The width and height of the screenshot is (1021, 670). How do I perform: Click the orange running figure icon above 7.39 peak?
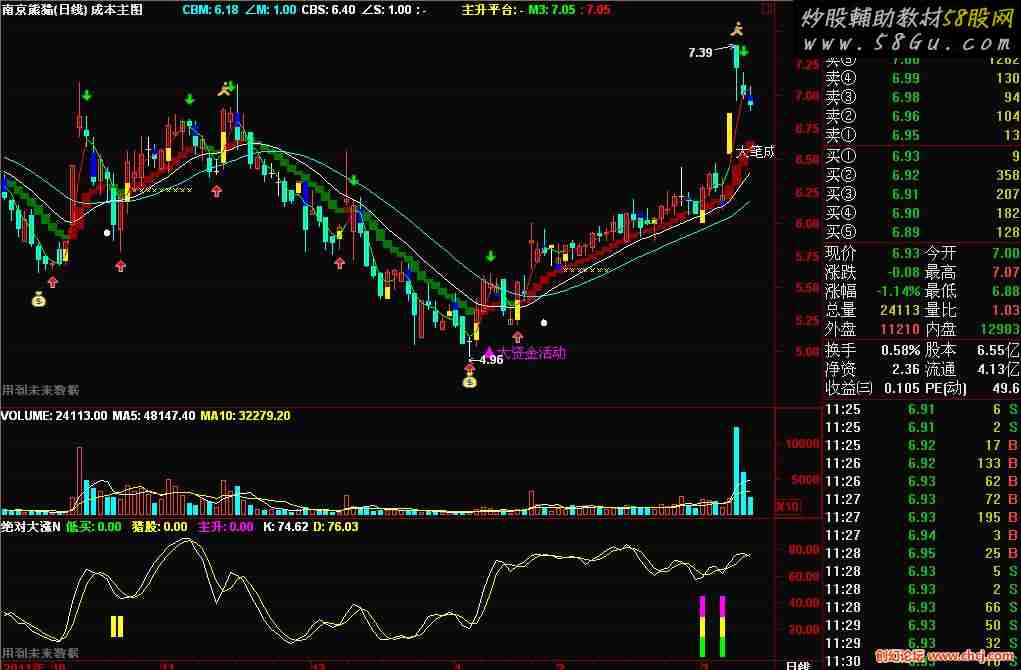pyautogui.click(x=736, y=28)
